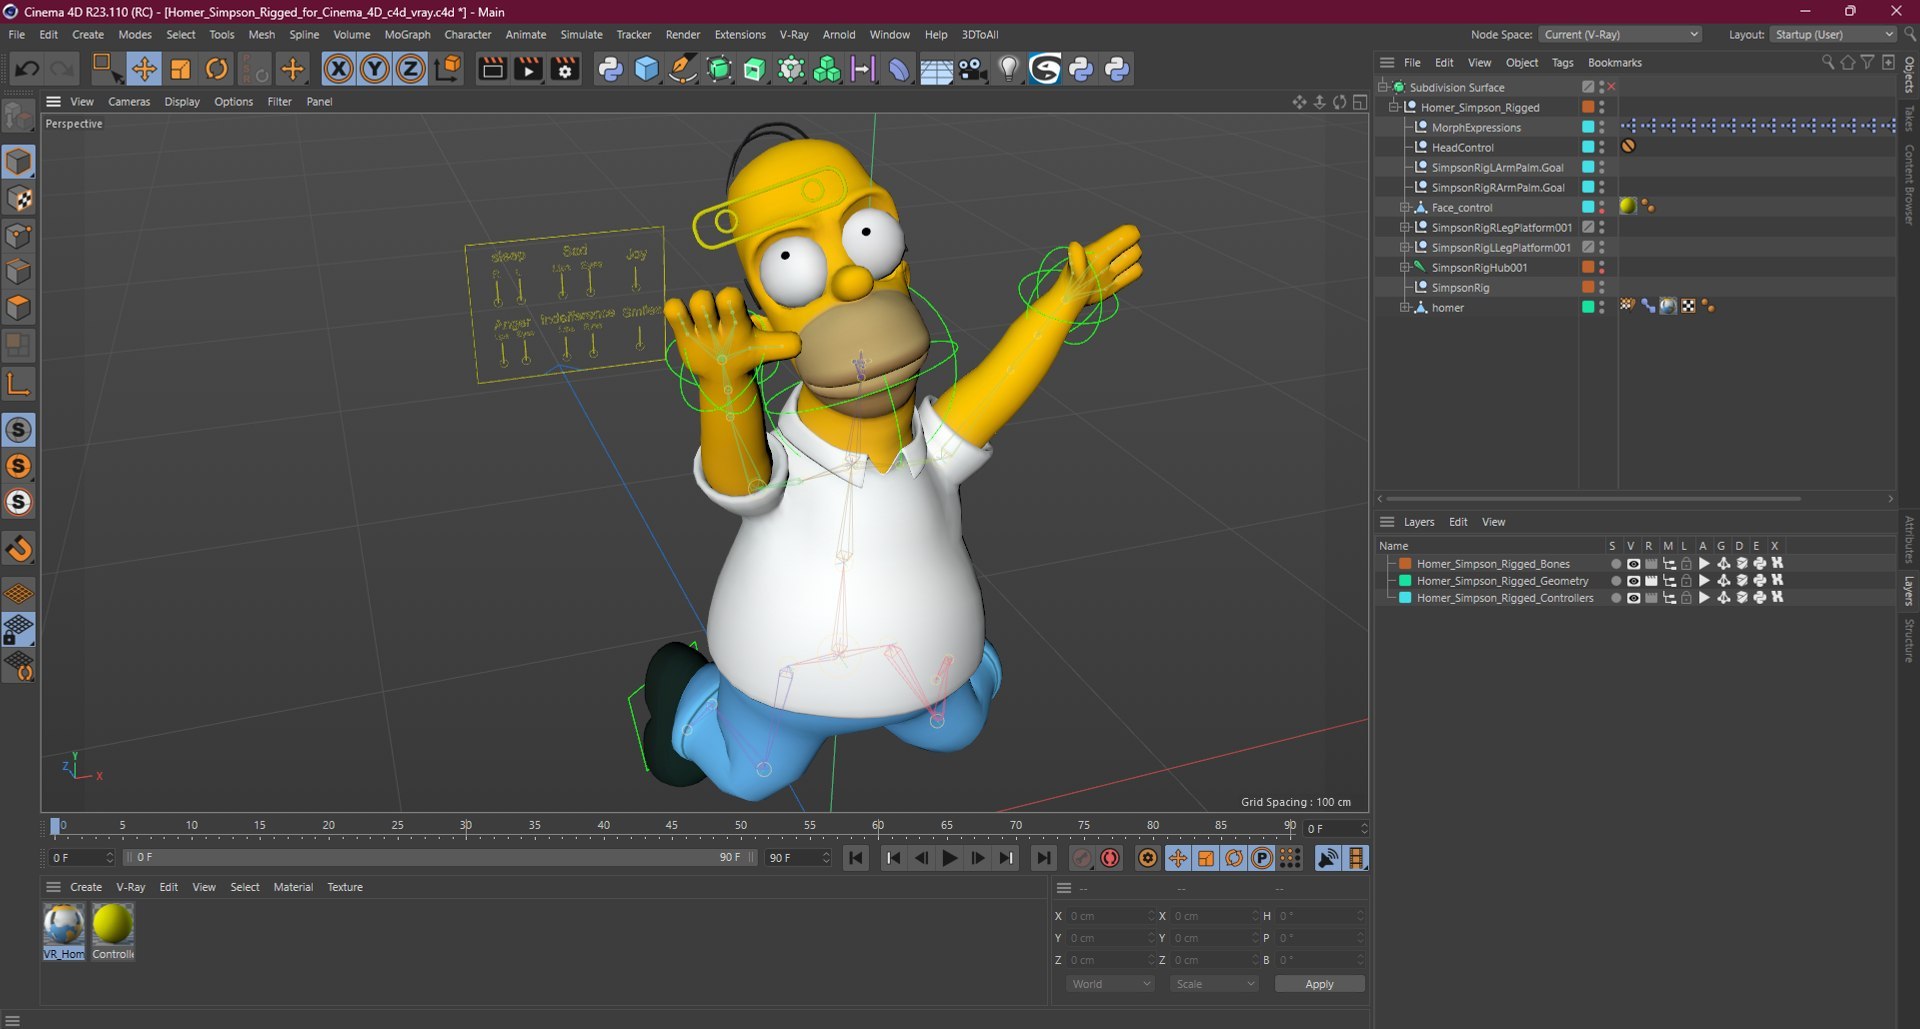The width and height of the screenshot is (1920, 1029).
Task: Open the Layout dropdown
Action: click(x=1832, y=34)
